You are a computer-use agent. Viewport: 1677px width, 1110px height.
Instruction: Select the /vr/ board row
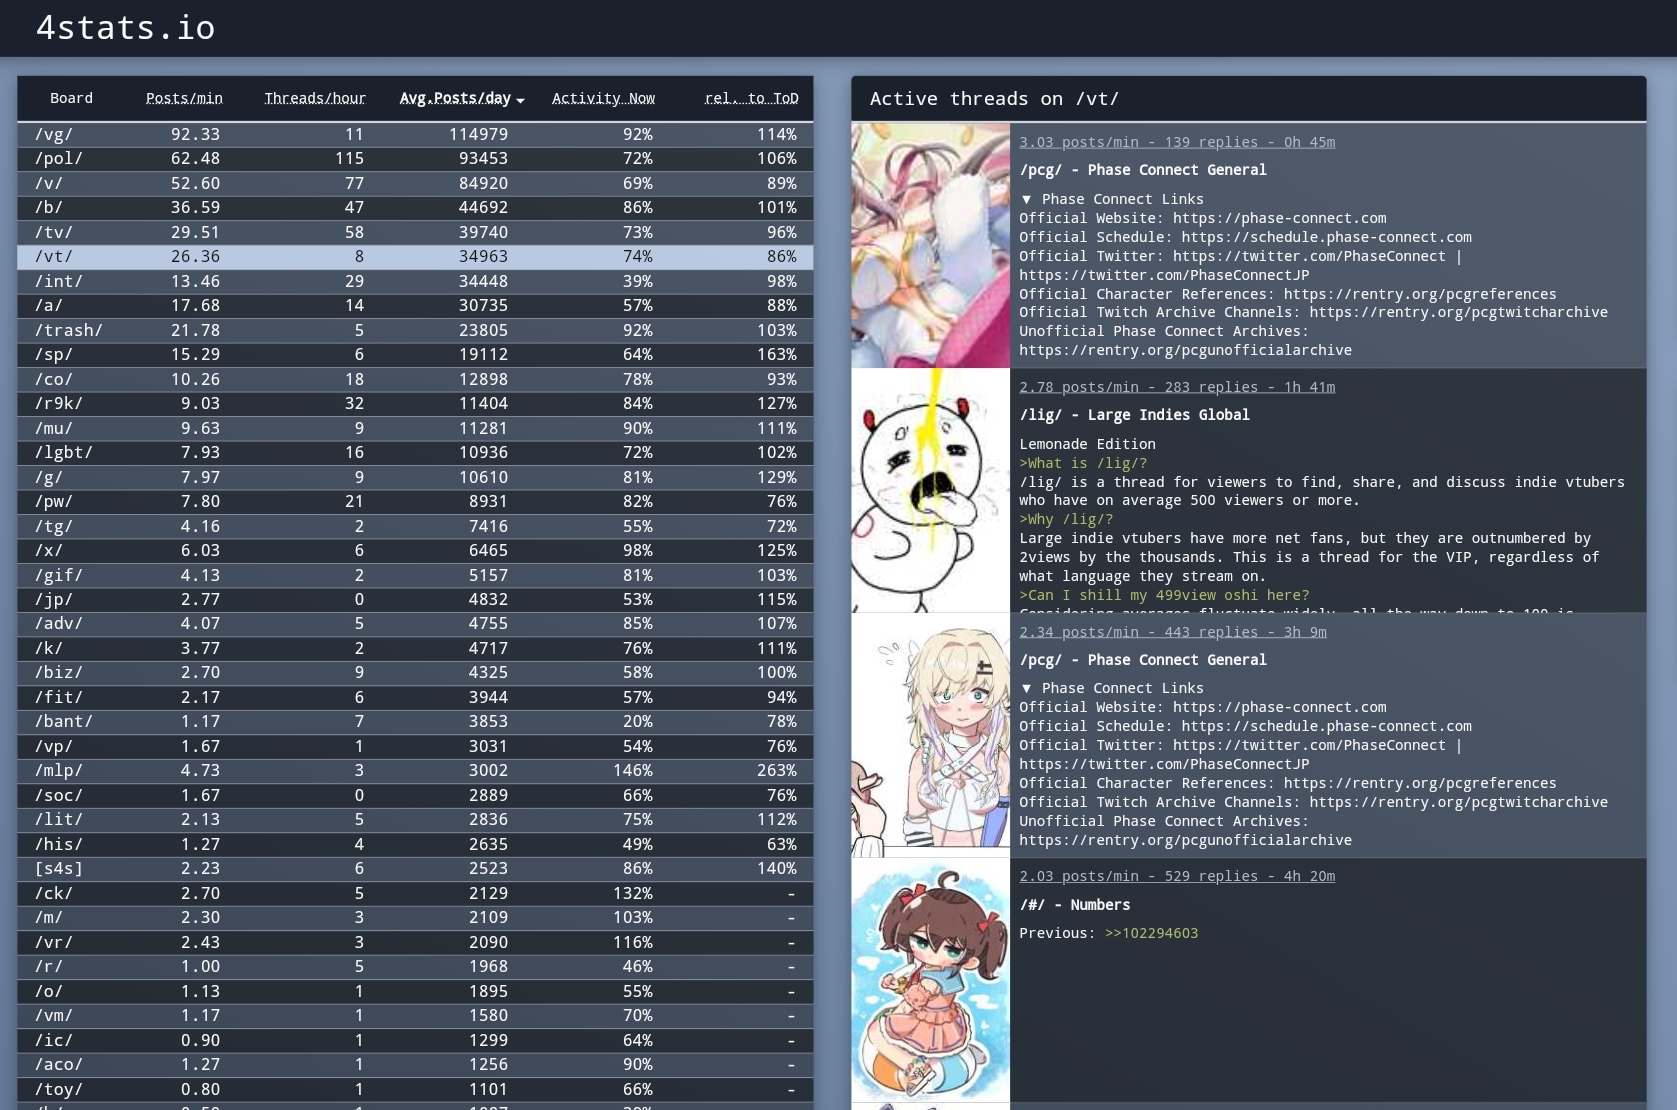coord(415,942)
